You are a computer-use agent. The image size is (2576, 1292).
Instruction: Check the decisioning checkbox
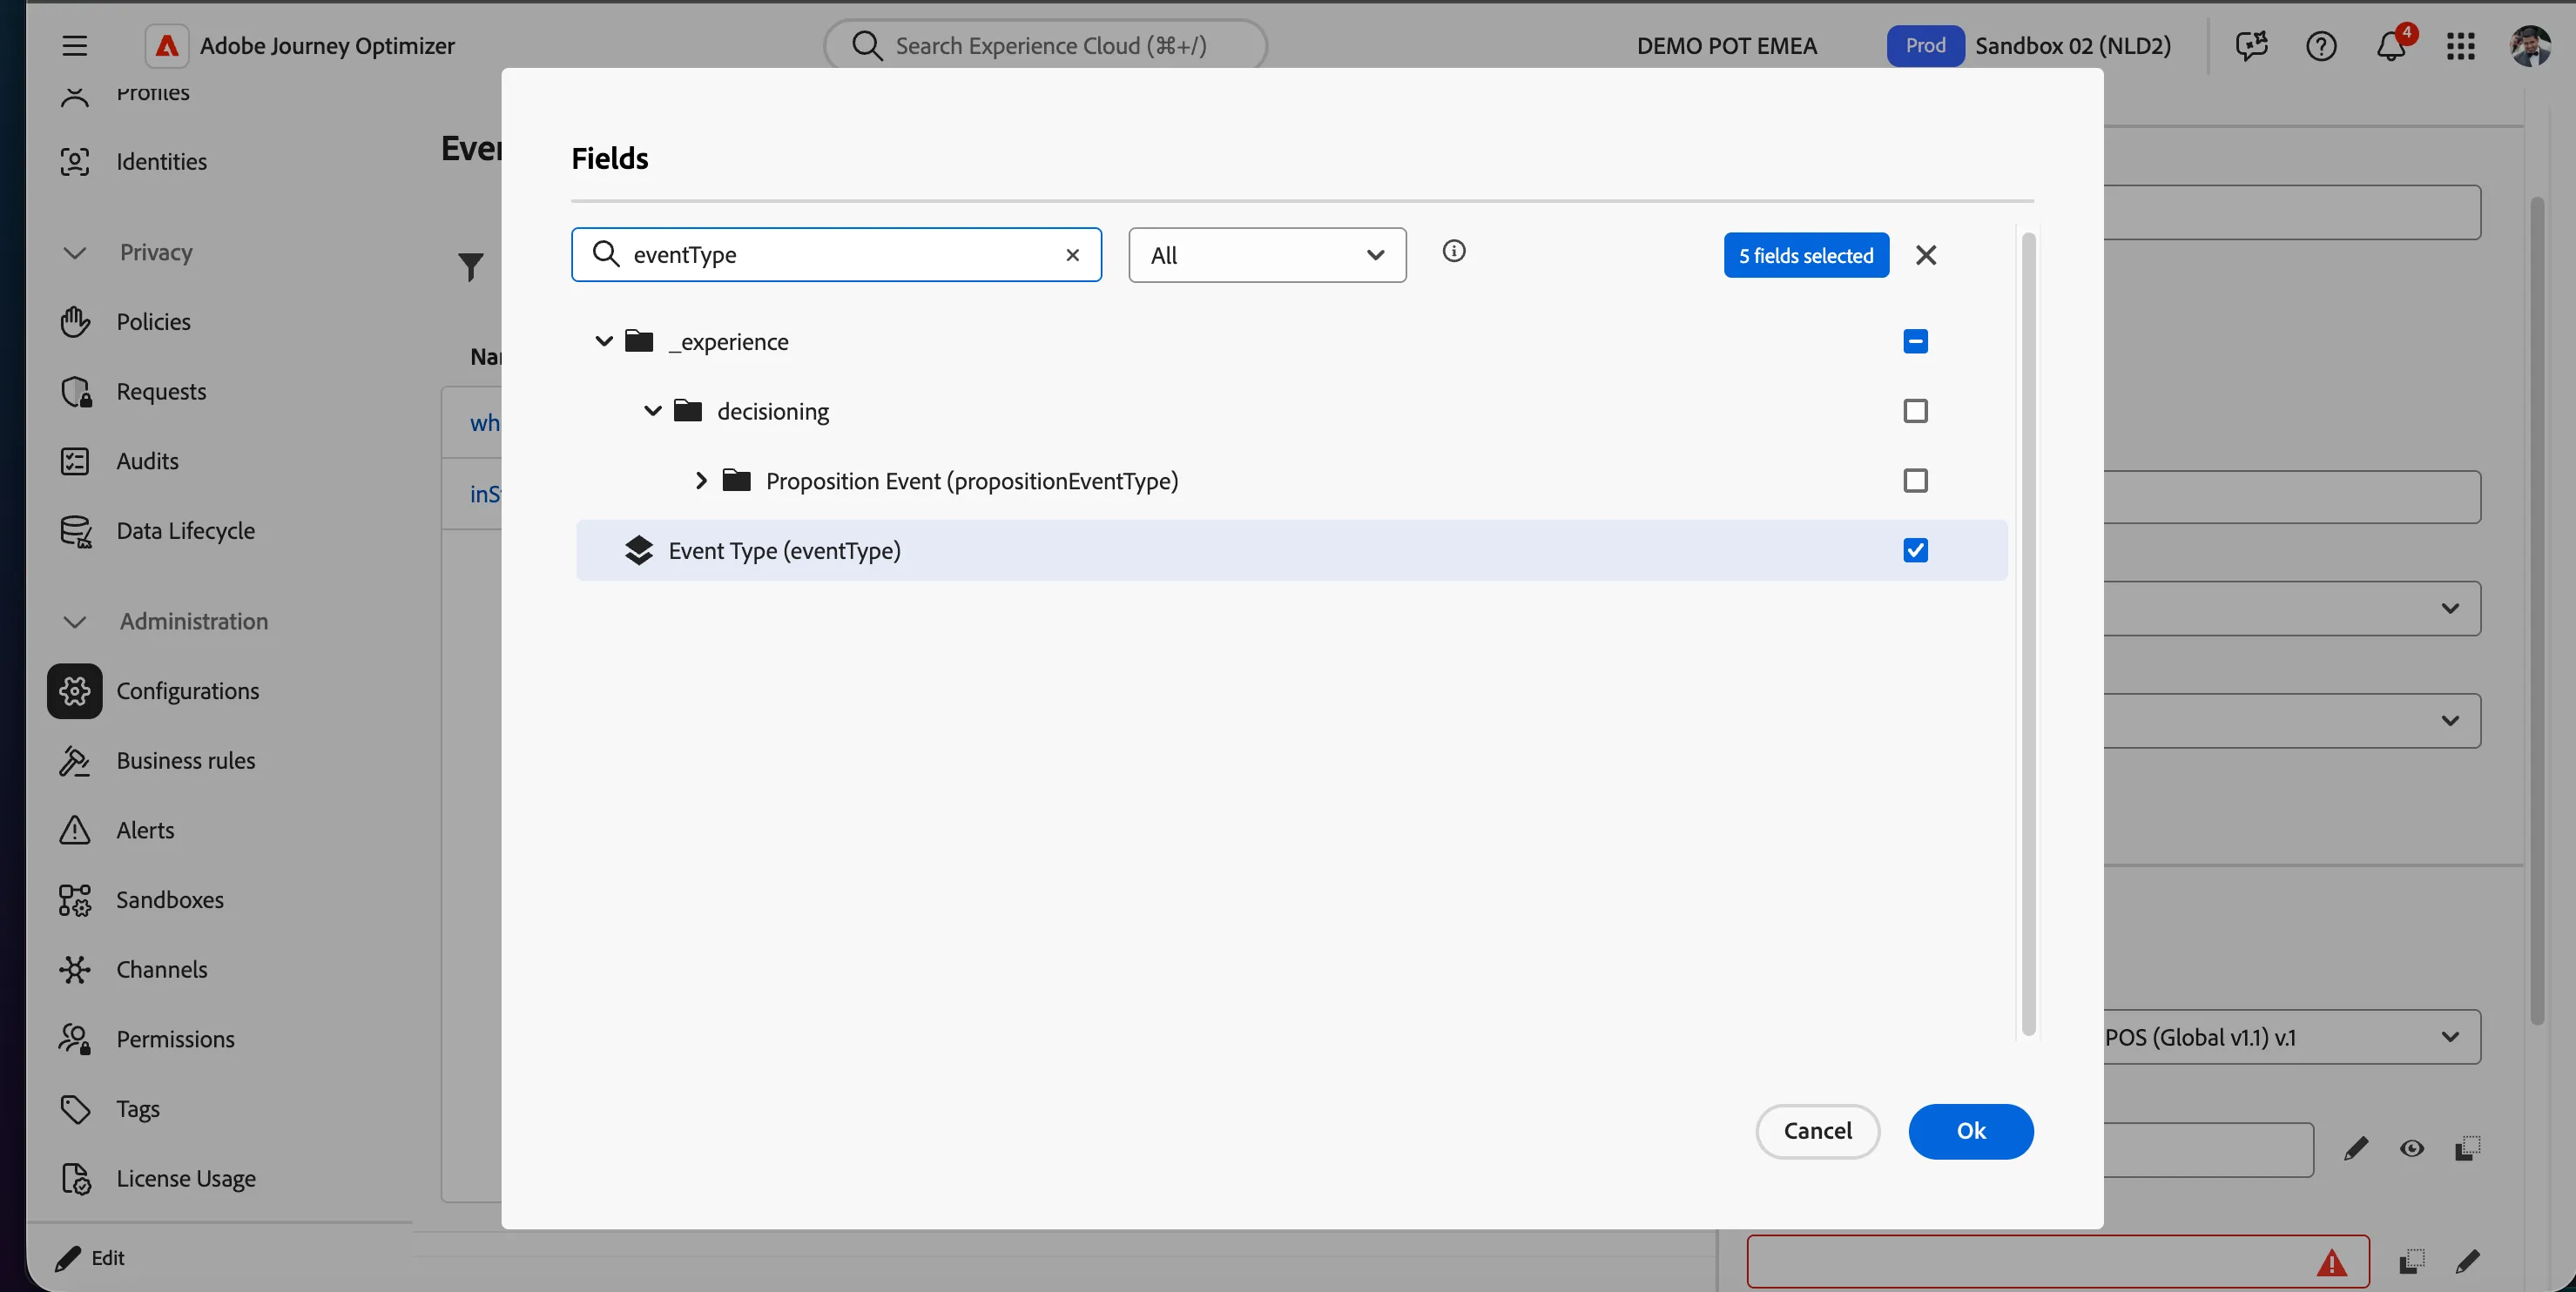click(x=1915, y=411)
